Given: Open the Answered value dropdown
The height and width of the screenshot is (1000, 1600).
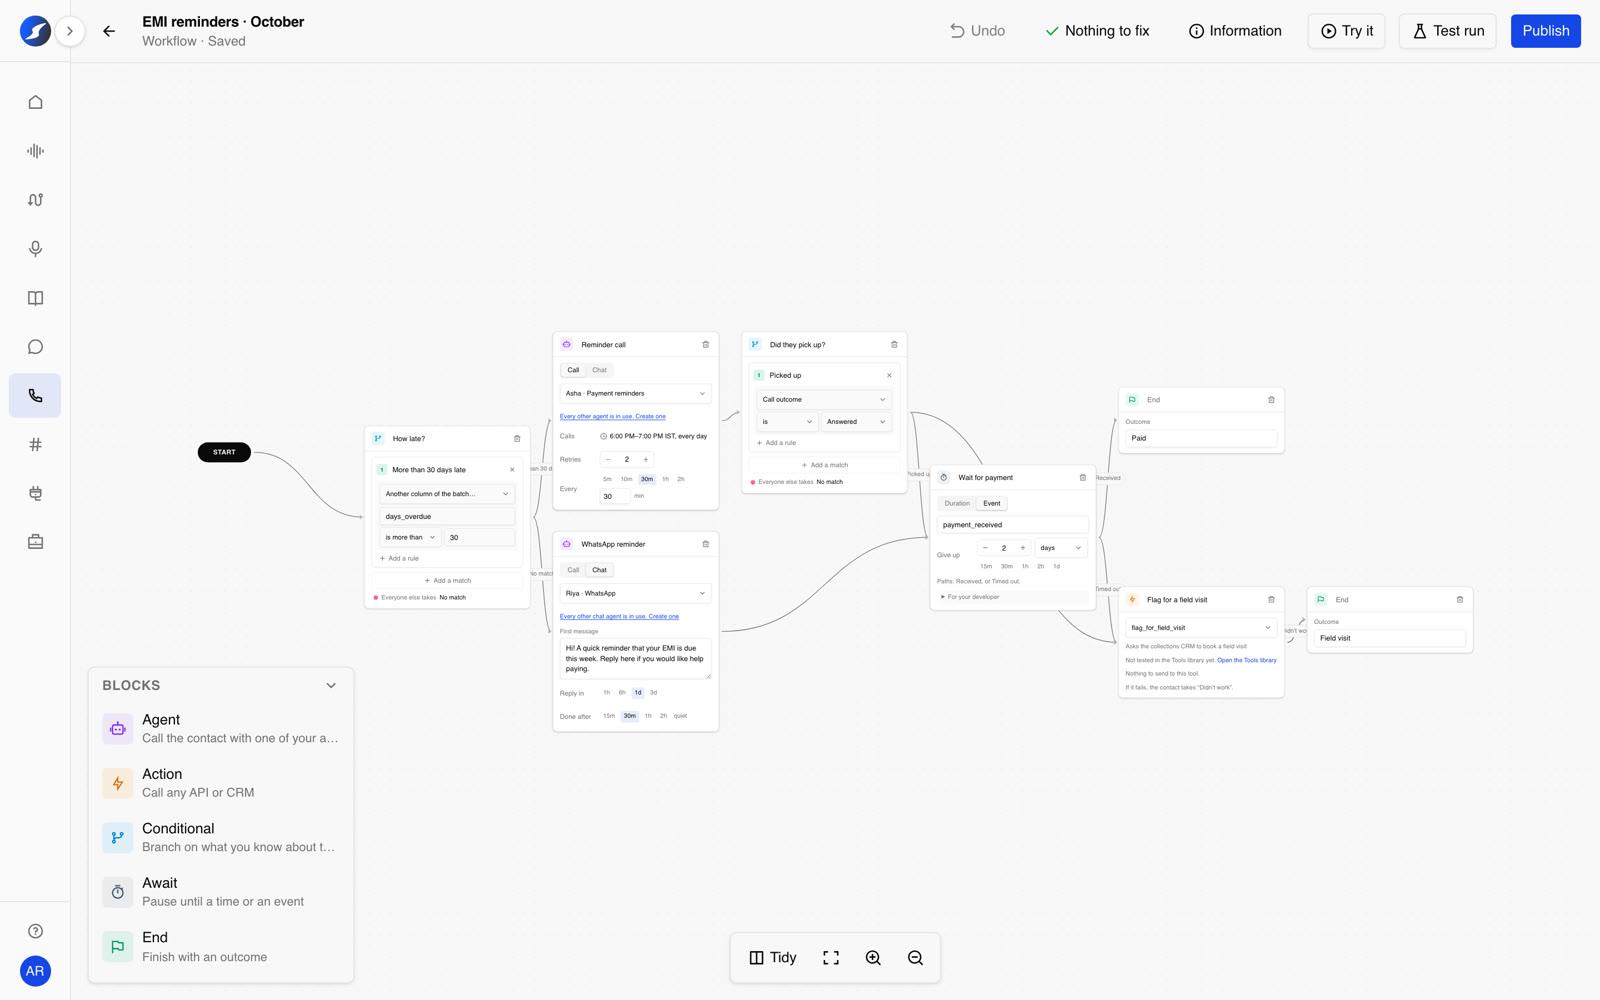Looking at the screenshot, I should point(856,422).
